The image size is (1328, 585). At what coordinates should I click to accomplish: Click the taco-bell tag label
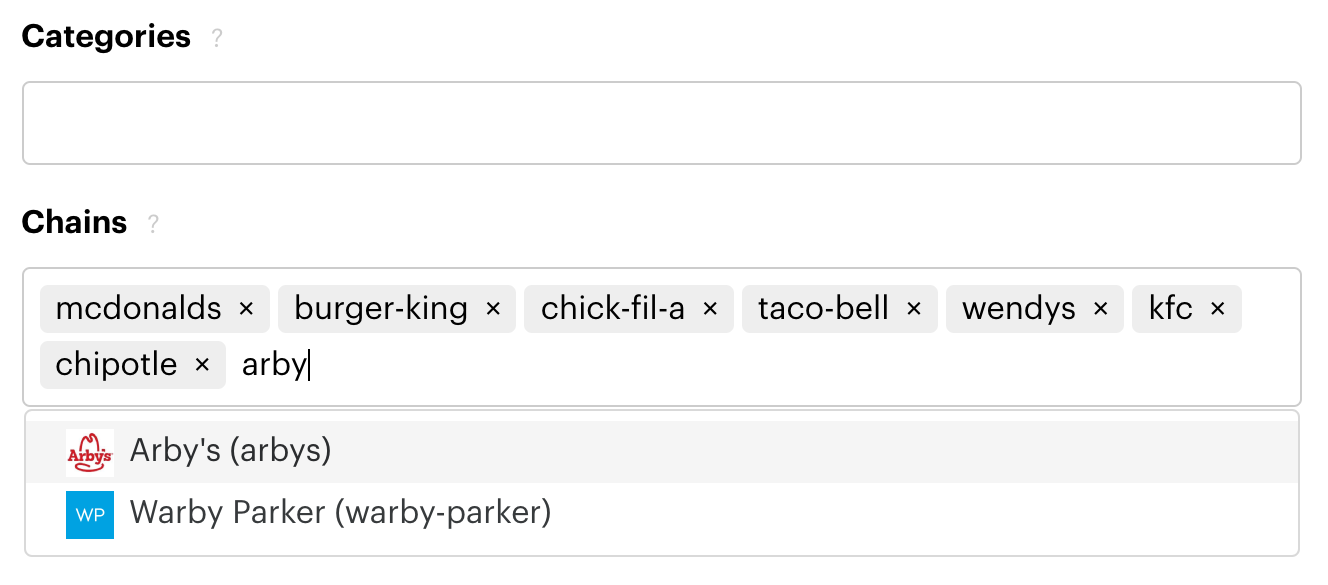tap(823, 309)
